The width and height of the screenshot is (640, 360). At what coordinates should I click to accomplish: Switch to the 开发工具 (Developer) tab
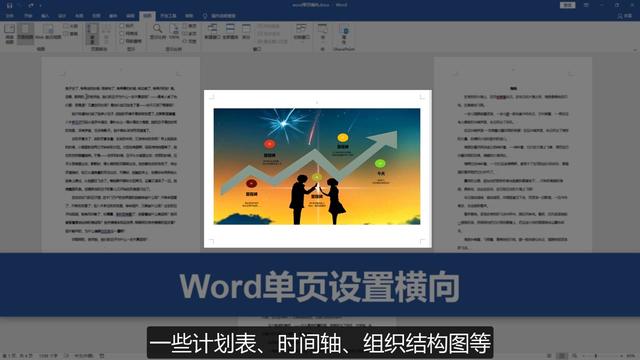click(168, 16)
